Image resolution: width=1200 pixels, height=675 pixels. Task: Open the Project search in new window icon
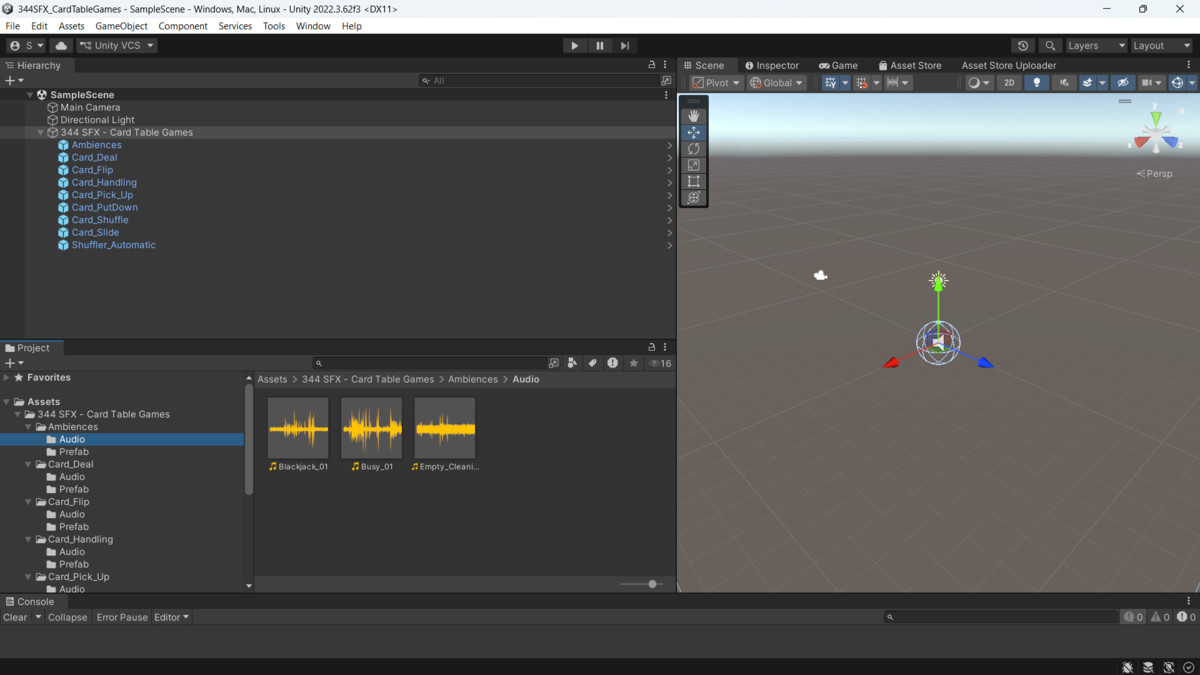554,363
